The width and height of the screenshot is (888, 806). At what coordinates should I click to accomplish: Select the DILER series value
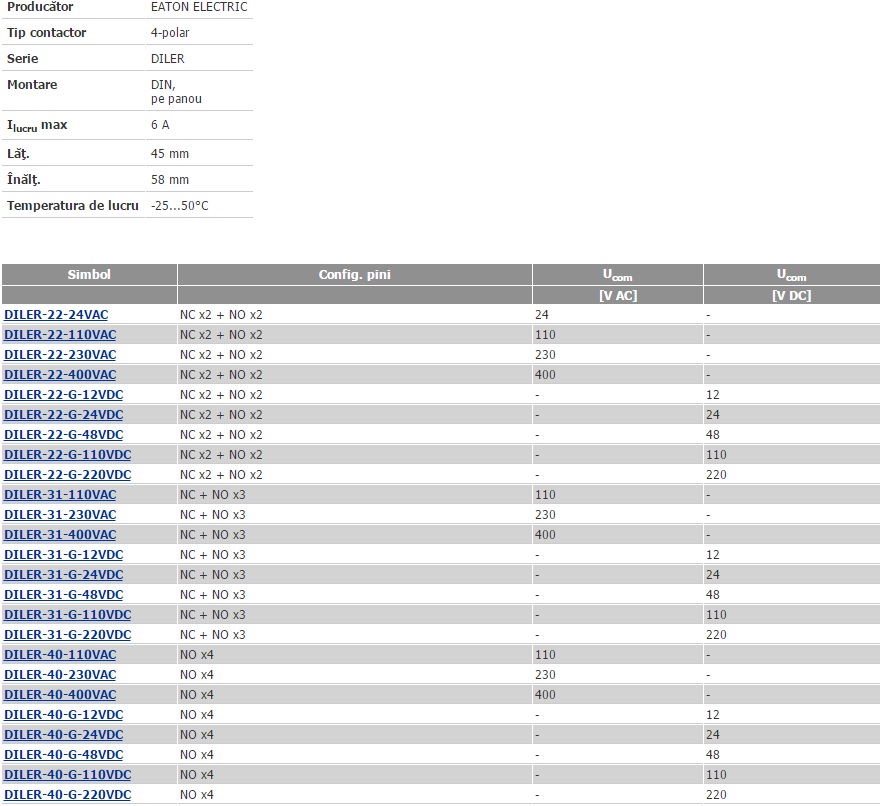168,59
